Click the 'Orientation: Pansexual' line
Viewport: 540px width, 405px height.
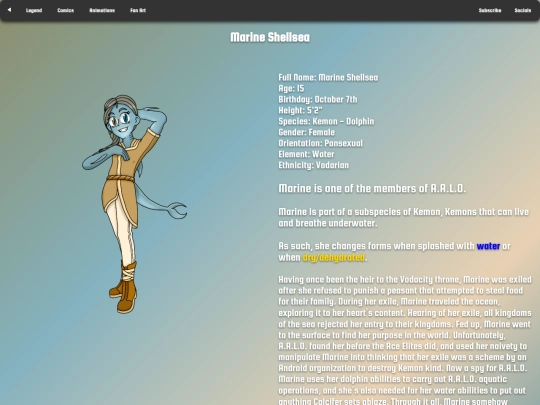tap(320, 143)
